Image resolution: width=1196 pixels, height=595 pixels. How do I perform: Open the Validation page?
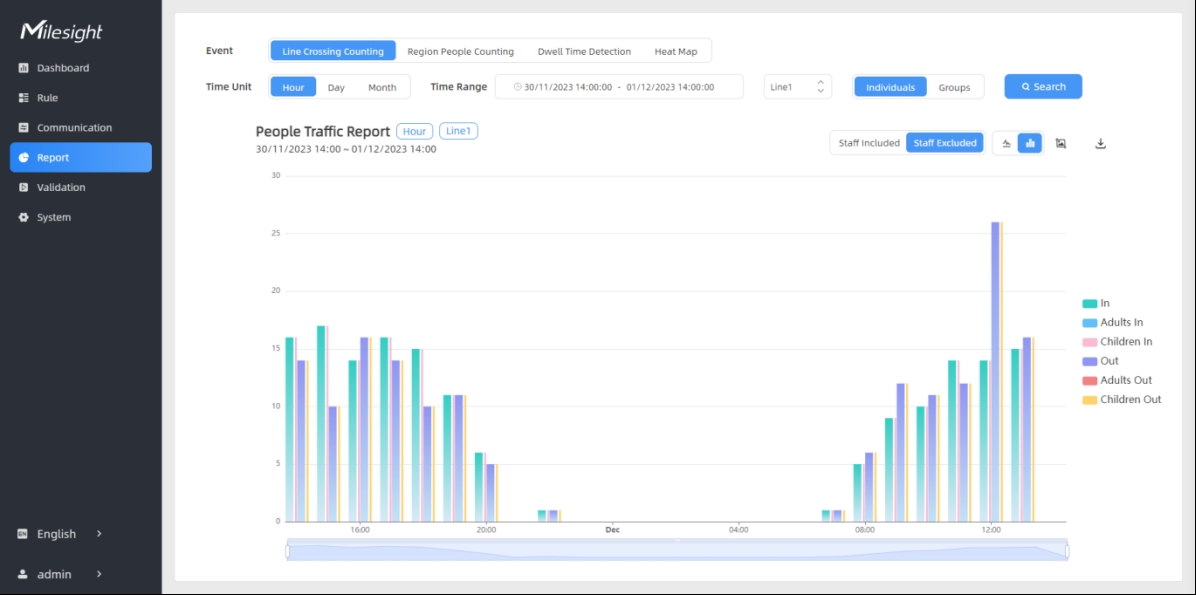pyautogui.click(x=61, y=187)
